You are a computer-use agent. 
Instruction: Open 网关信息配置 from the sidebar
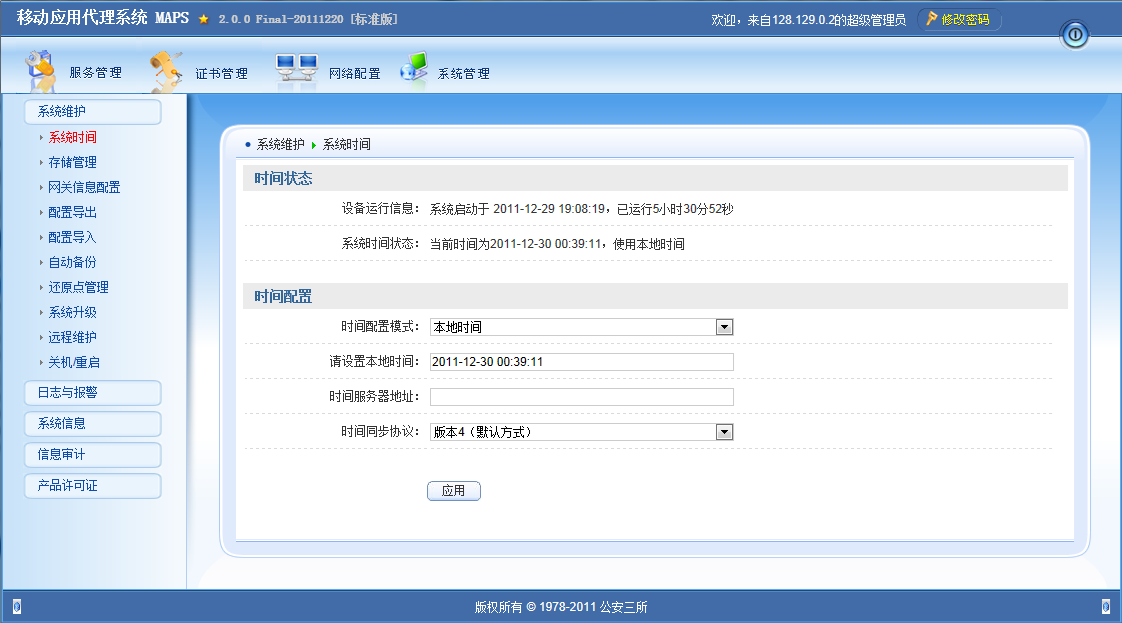[x=84, y=187]
